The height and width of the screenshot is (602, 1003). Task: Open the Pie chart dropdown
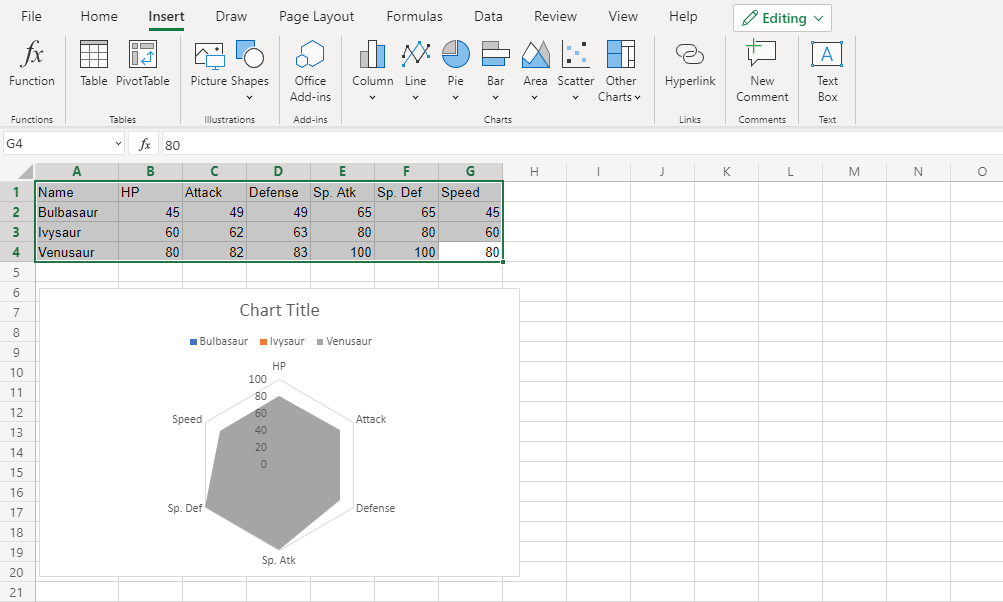pyautogui.click(x=456, y=71)
